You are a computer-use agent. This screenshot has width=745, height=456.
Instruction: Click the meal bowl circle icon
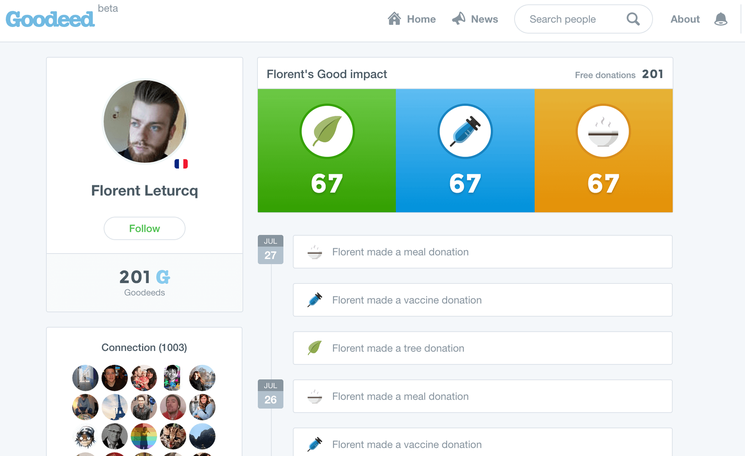pos(603,131)
